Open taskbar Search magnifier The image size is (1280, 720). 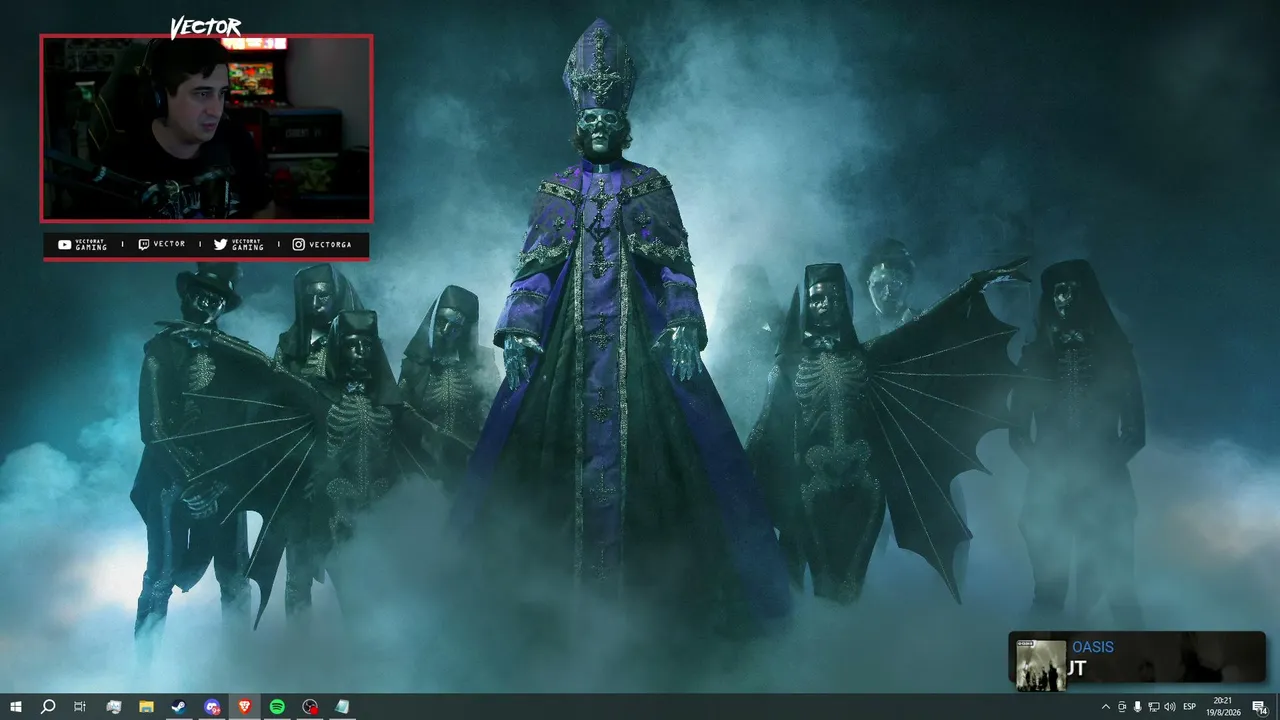click(48, 707)
